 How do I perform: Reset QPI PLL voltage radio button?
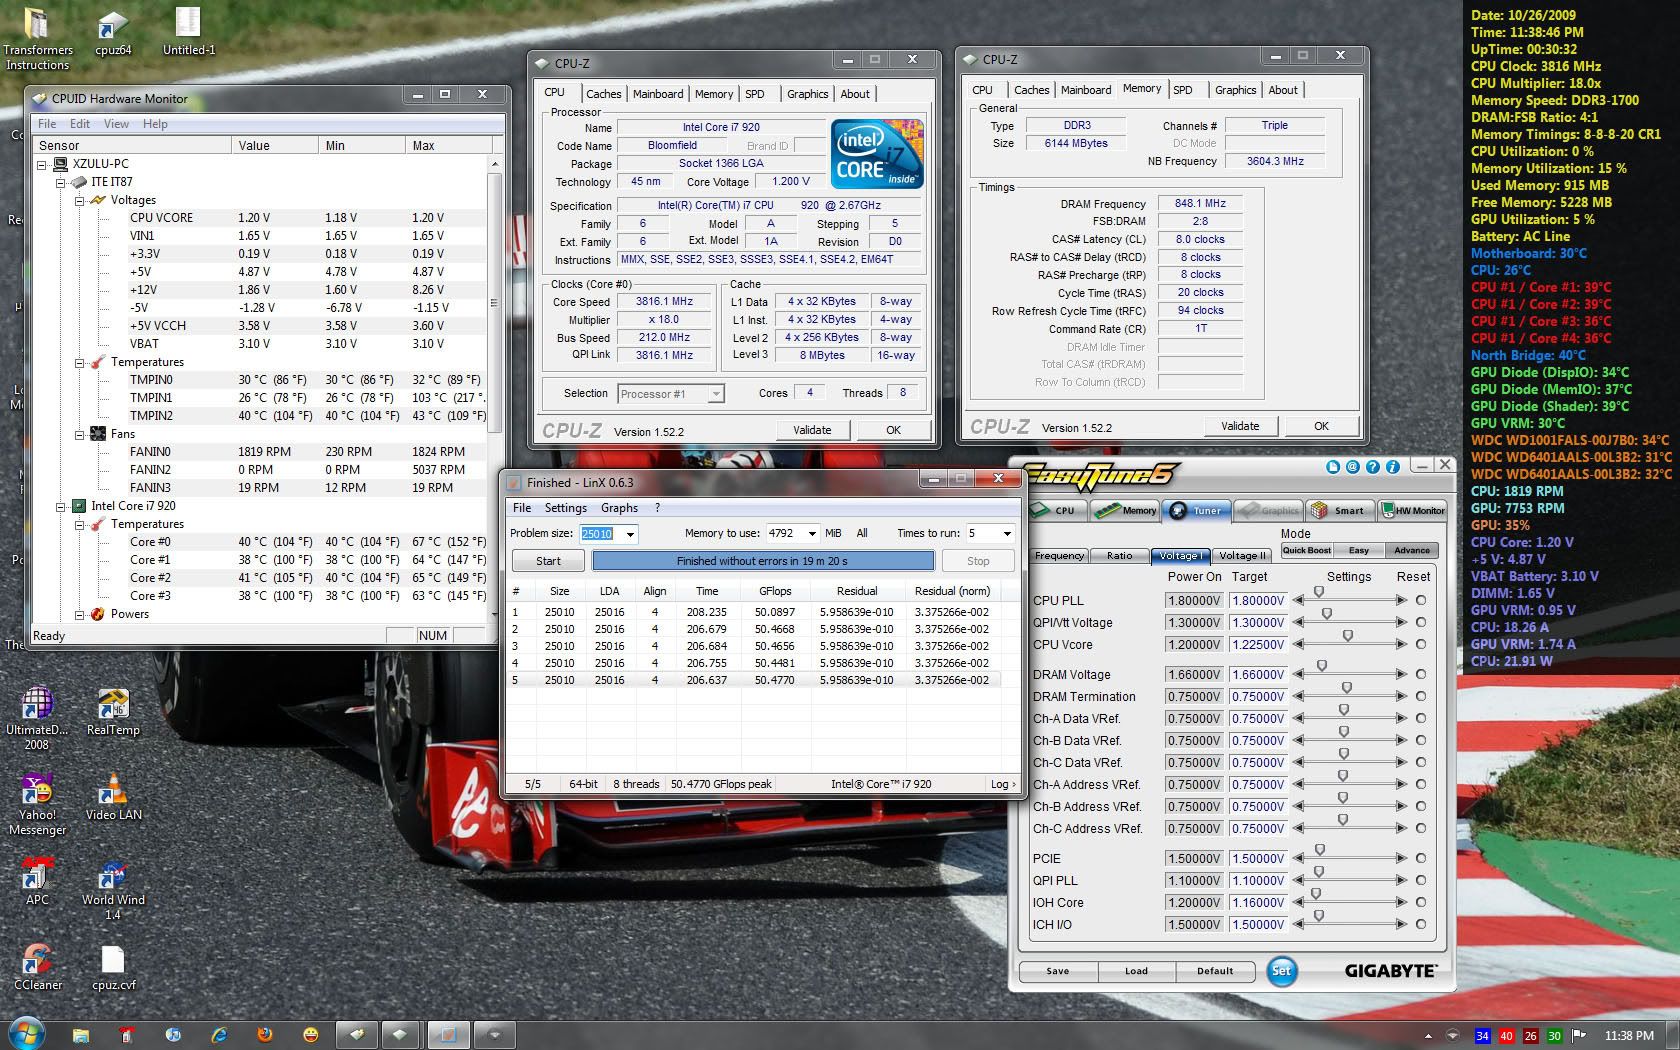(1421, 880)
